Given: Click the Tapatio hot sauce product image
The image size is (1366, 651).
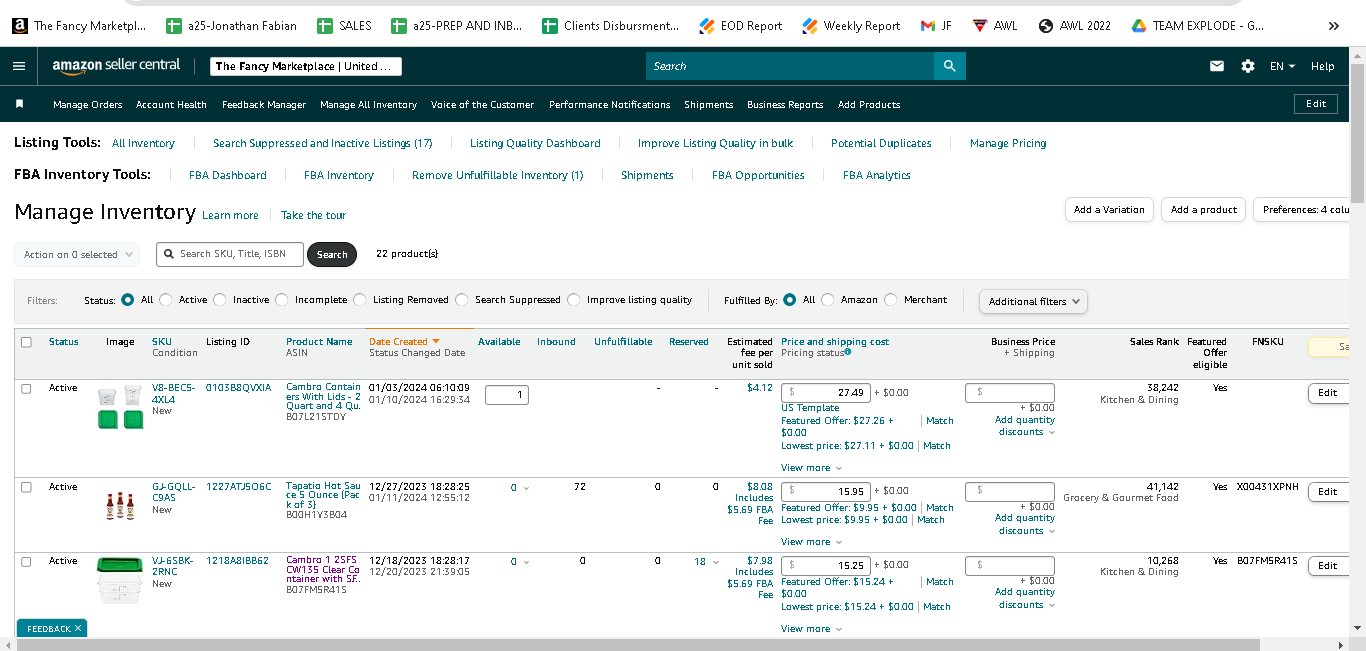Looking at the screenshot, I should click(x=120, y=505).
